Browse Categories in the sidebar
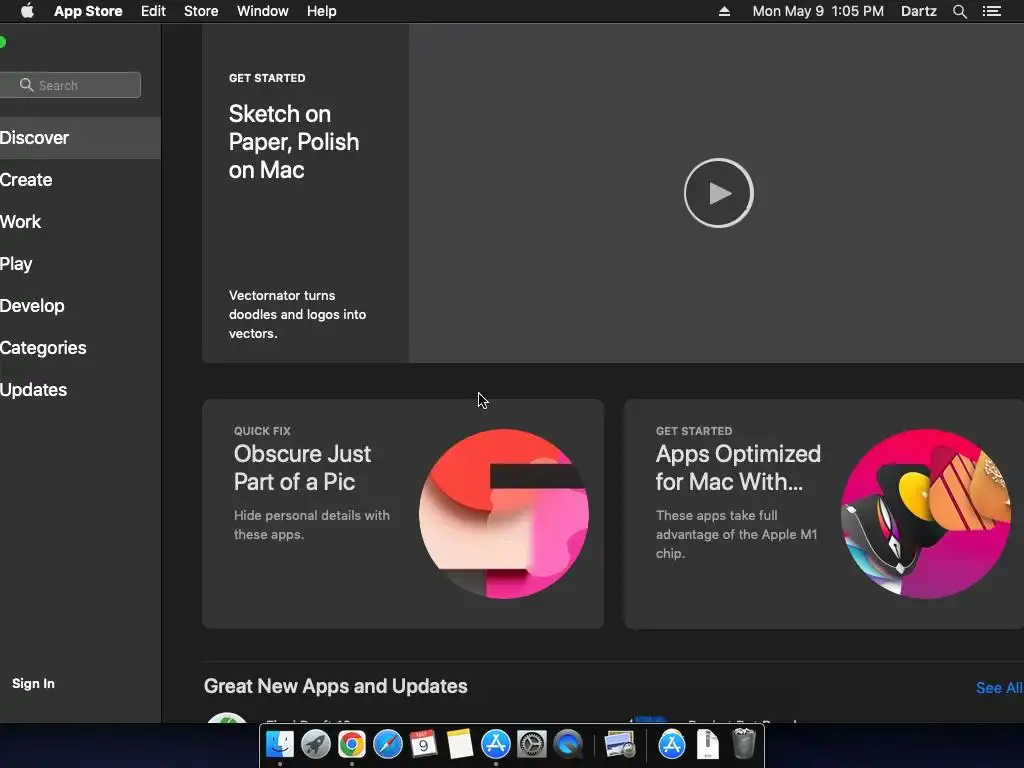Screen dimensions: 1024x768 pyautogui.click(x=80, y=347)
